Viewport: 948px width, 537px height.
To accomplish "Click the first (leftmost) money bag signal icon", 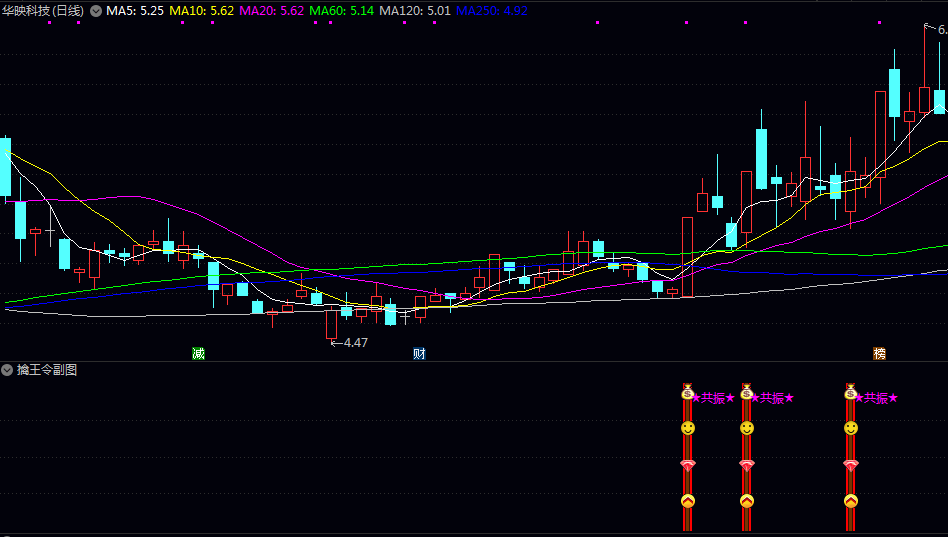I will click(687, 391).
